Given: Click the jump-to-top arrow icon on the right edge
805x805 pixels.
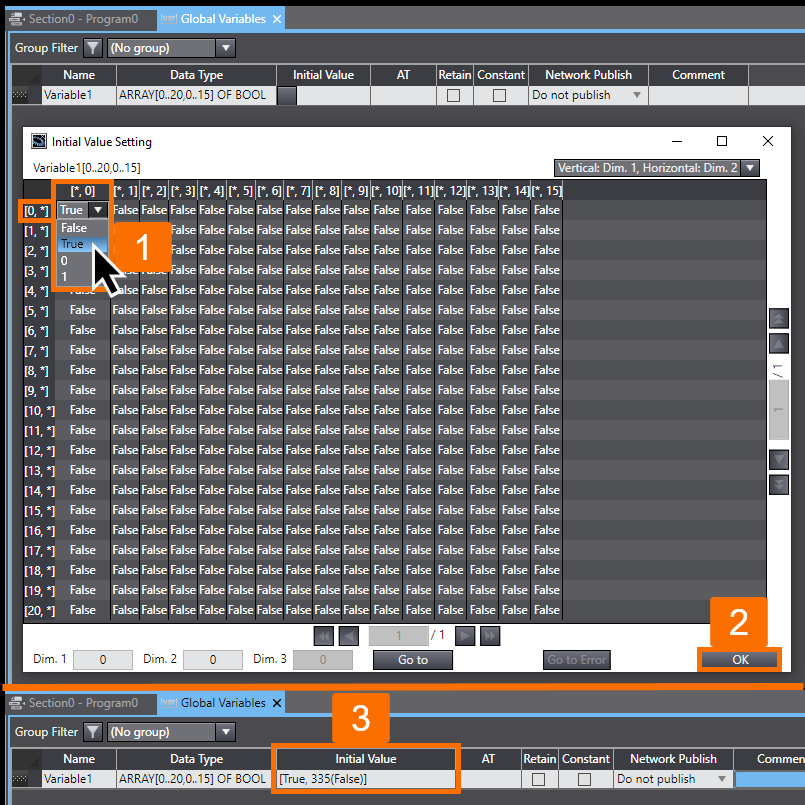Looking at the screenshot, I should (781, 318).
